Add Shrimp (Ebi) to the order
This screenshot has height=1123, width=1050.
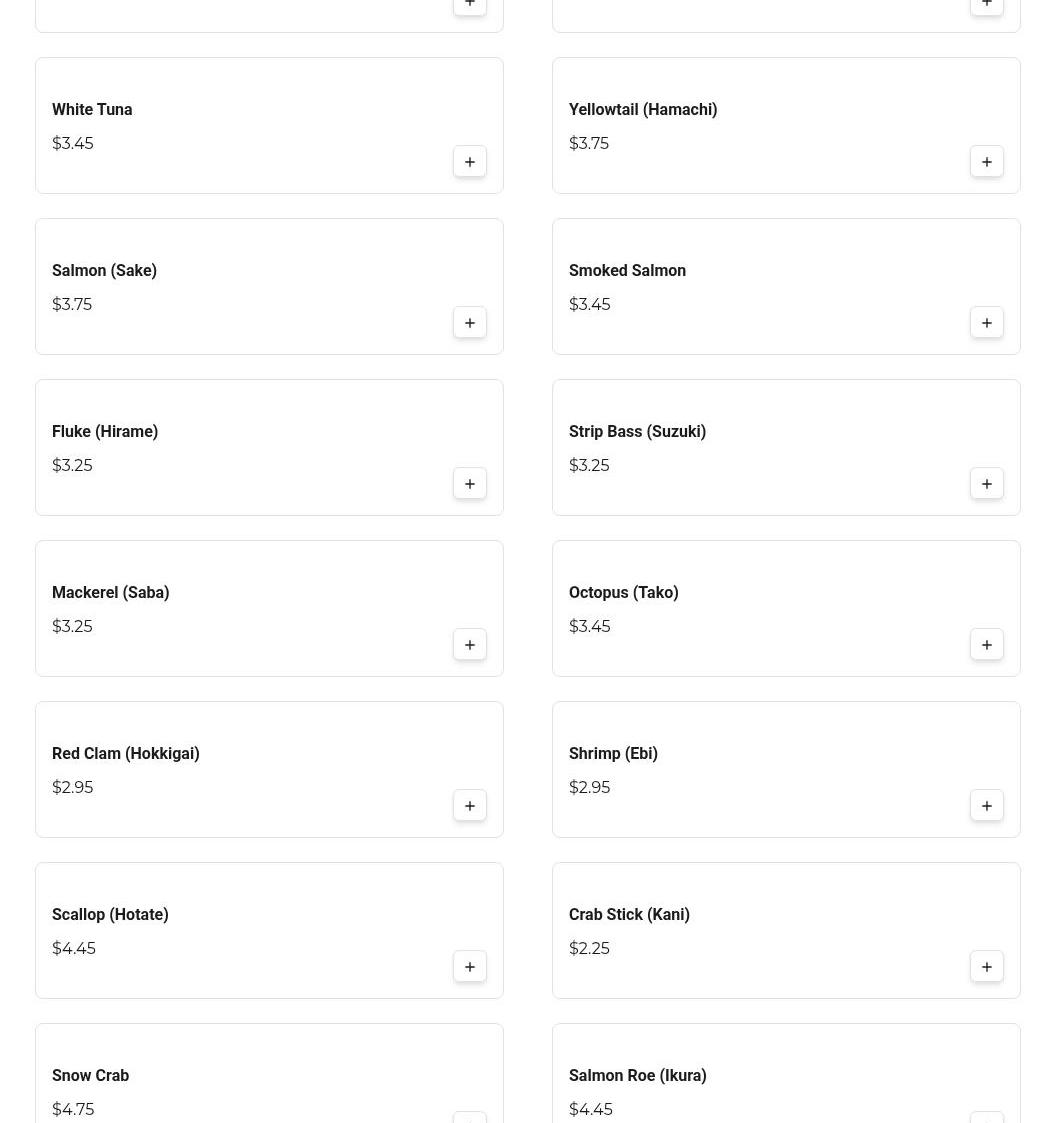coord(987,806)
